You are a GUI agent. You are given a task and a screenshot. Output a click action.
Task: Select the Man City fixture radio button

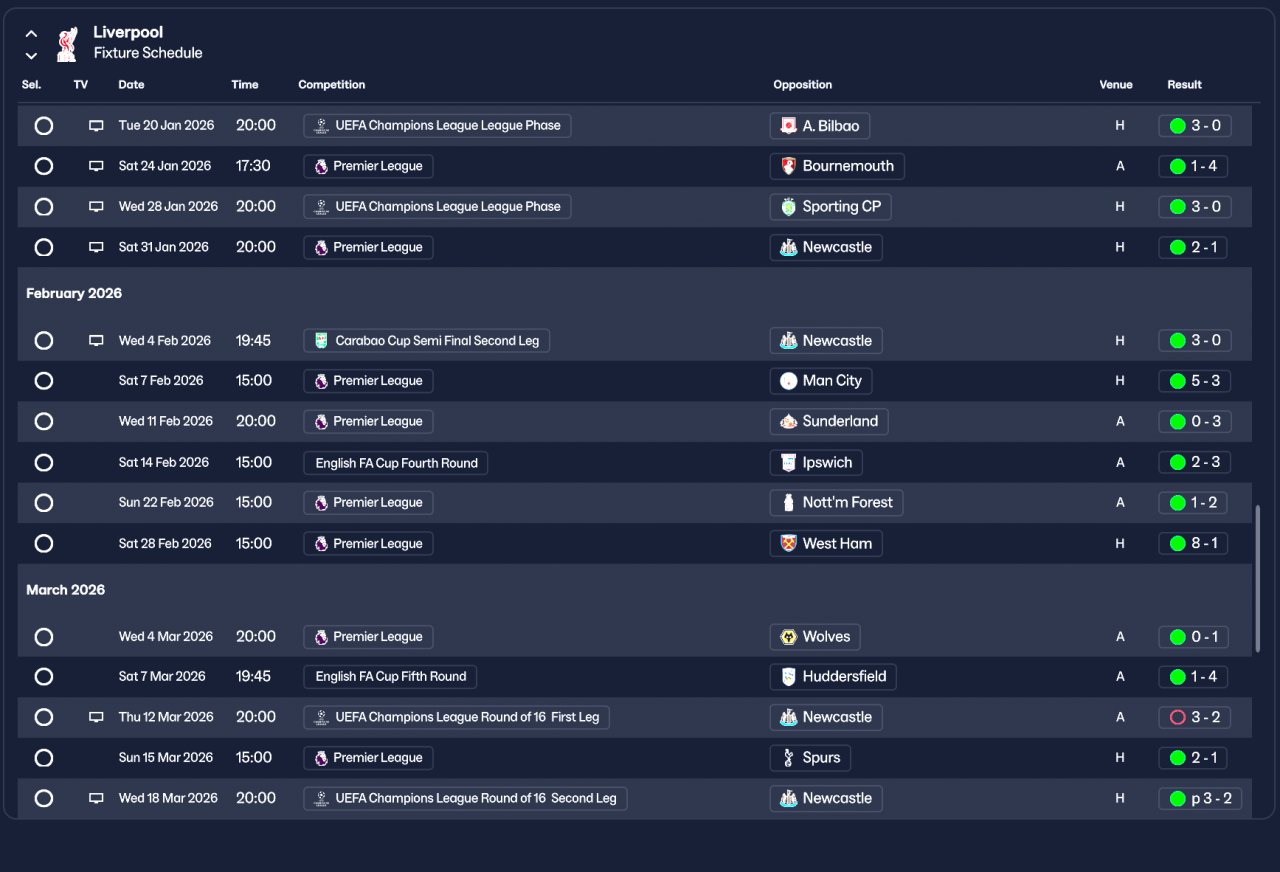[x=44, y=381]
